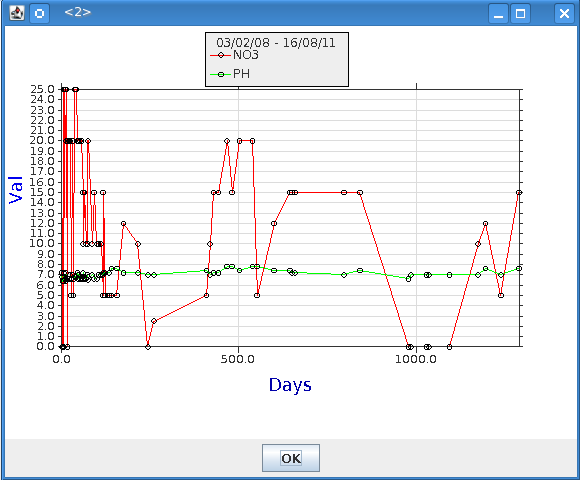The width and height of the screenshot is (580, 480).
Task: Open the window menu icon in title bar
Action: click(x=17, y=13)
